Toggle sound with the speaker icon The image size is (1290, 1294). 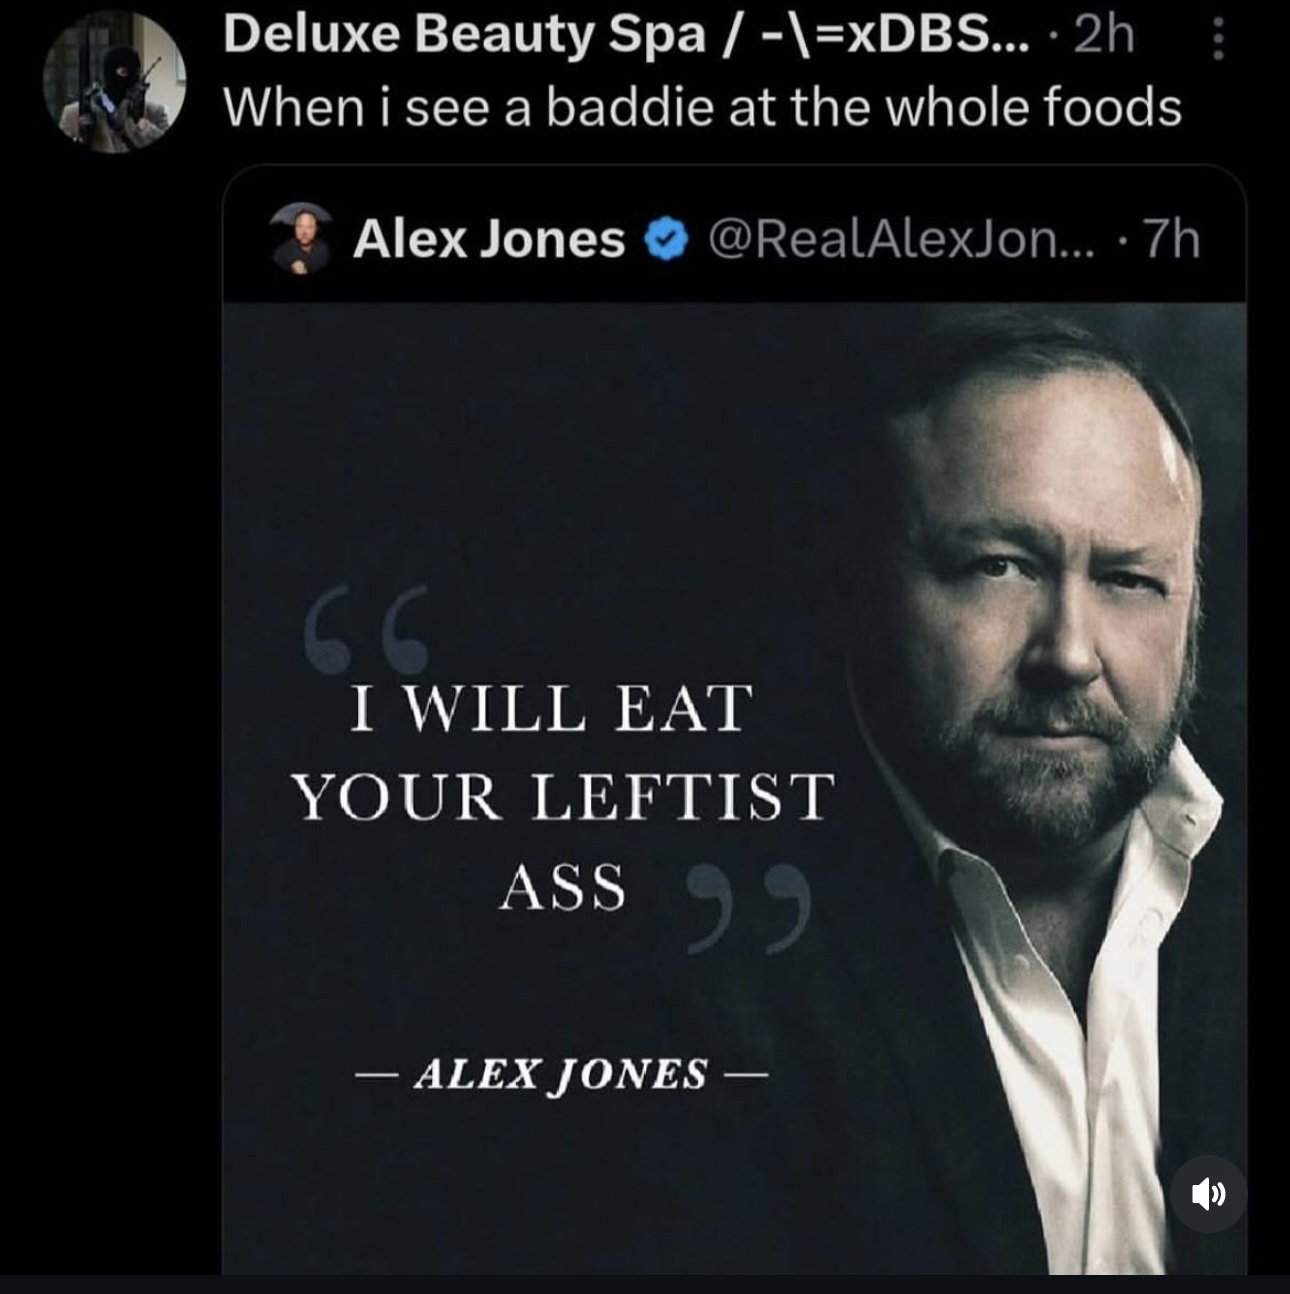pyautogui.click(x=1208, y=1193)
